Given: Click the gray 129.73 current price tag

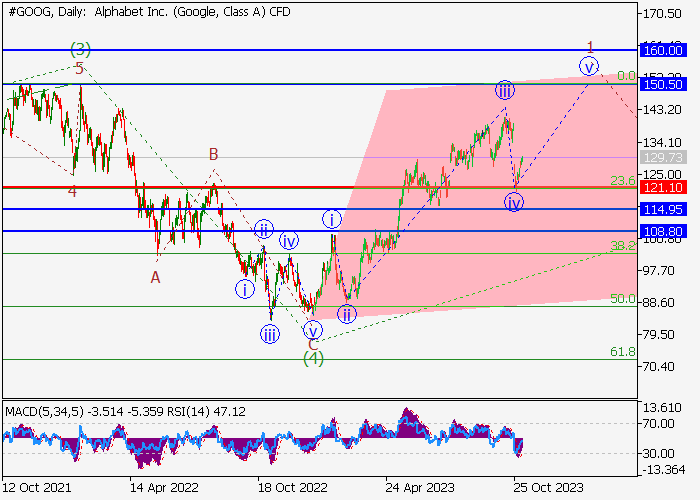Looking at the screenshot, I should [x=663, y=157].
